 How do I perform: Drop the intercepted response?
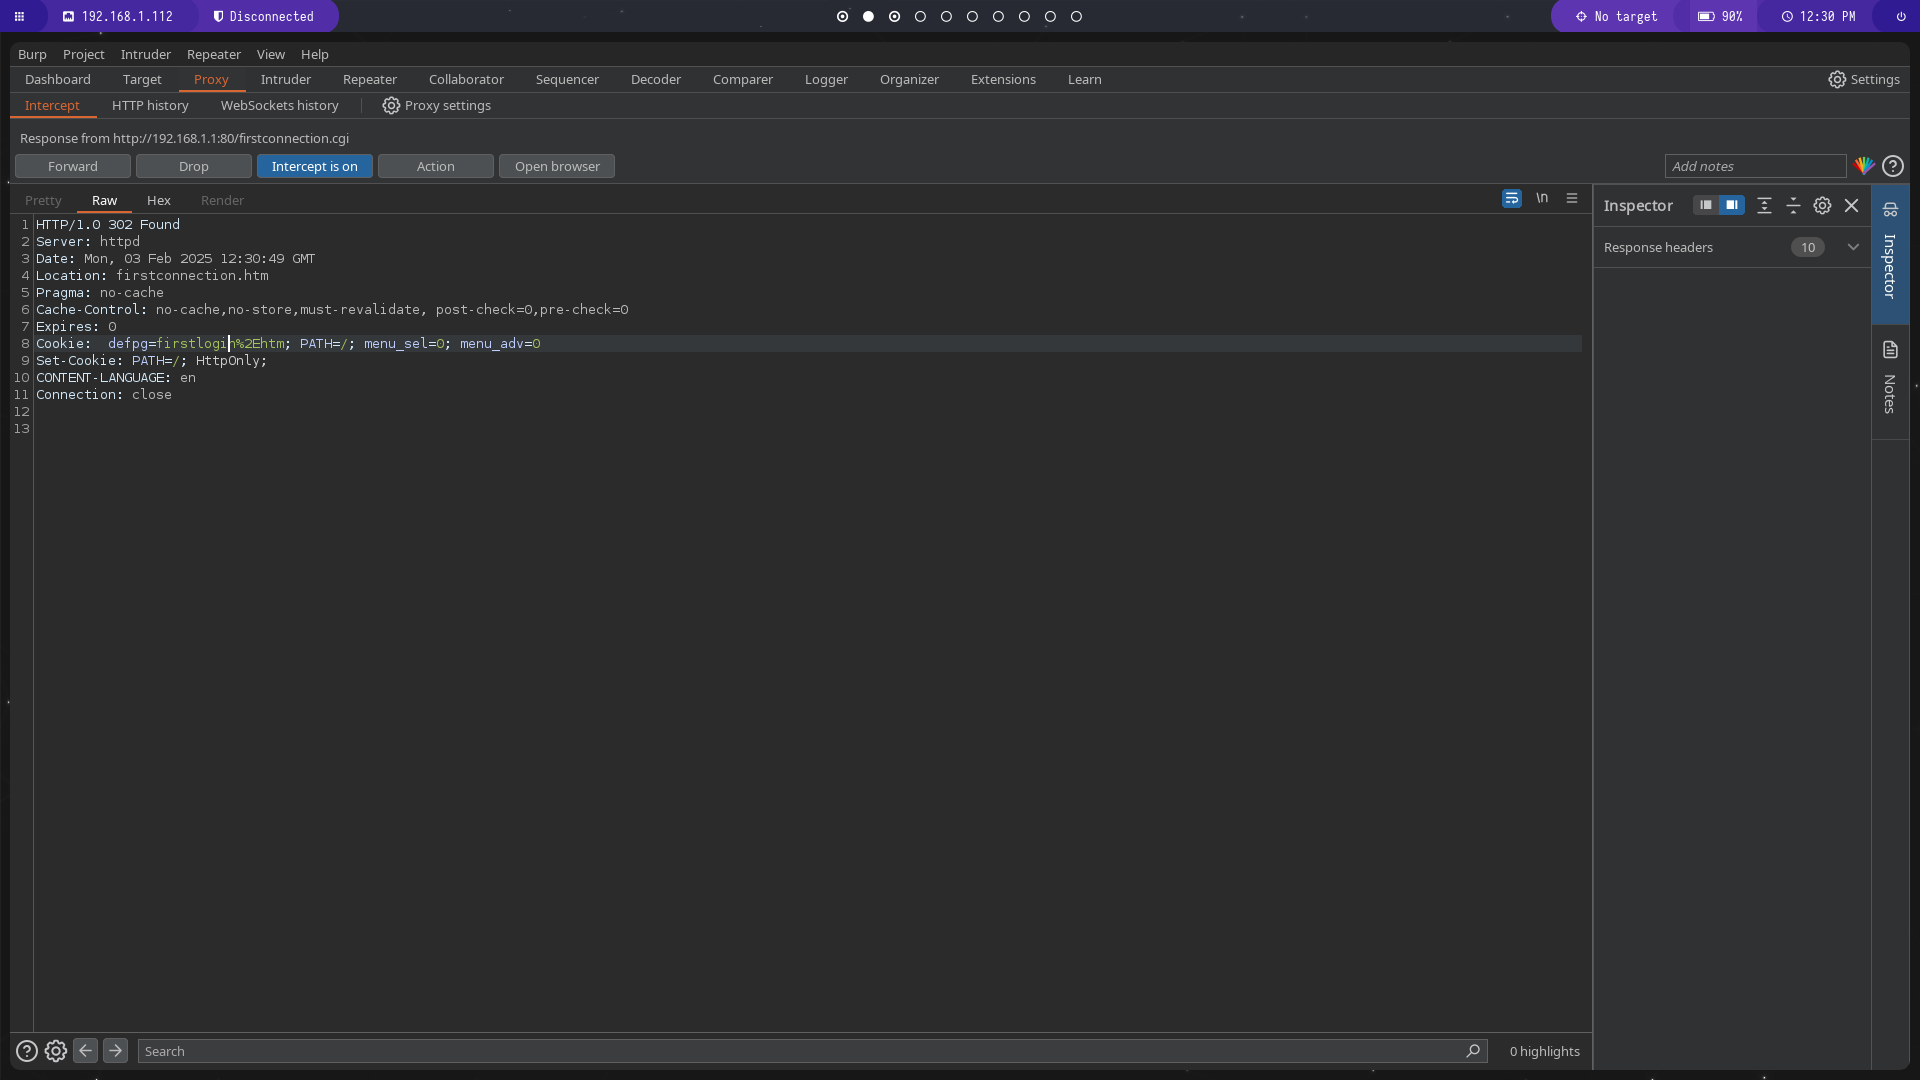194,166
